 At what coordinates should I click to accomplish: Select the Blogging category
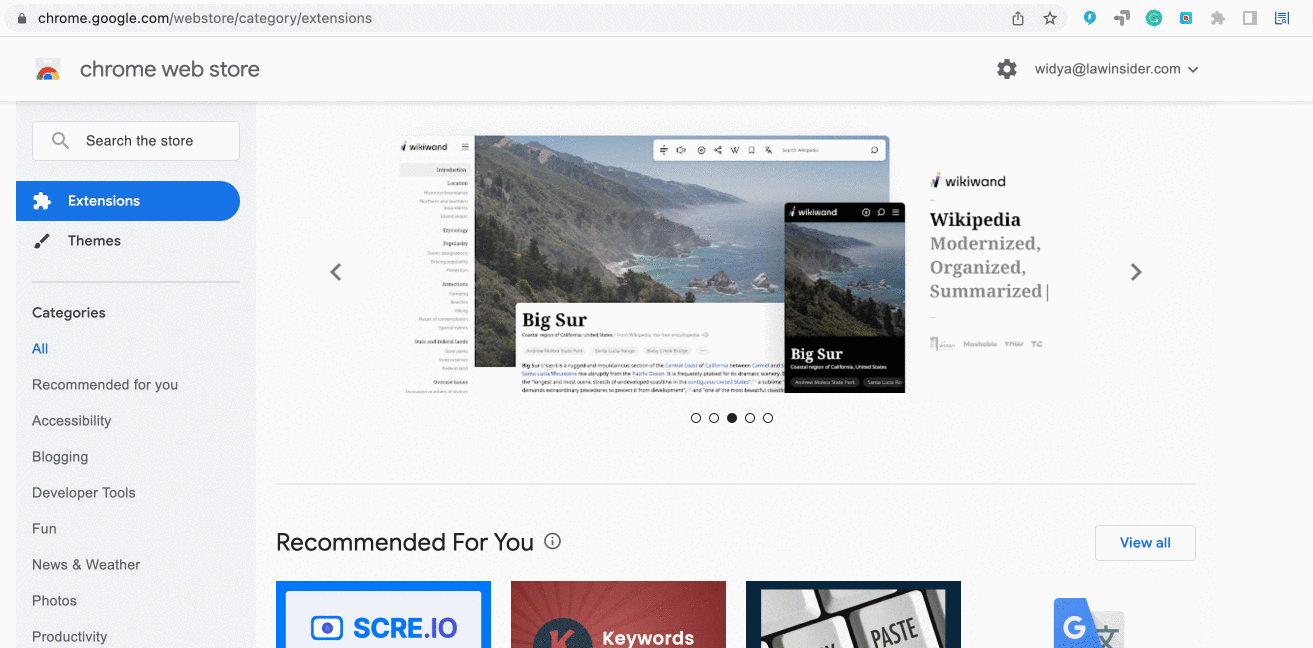coord(60,457)
